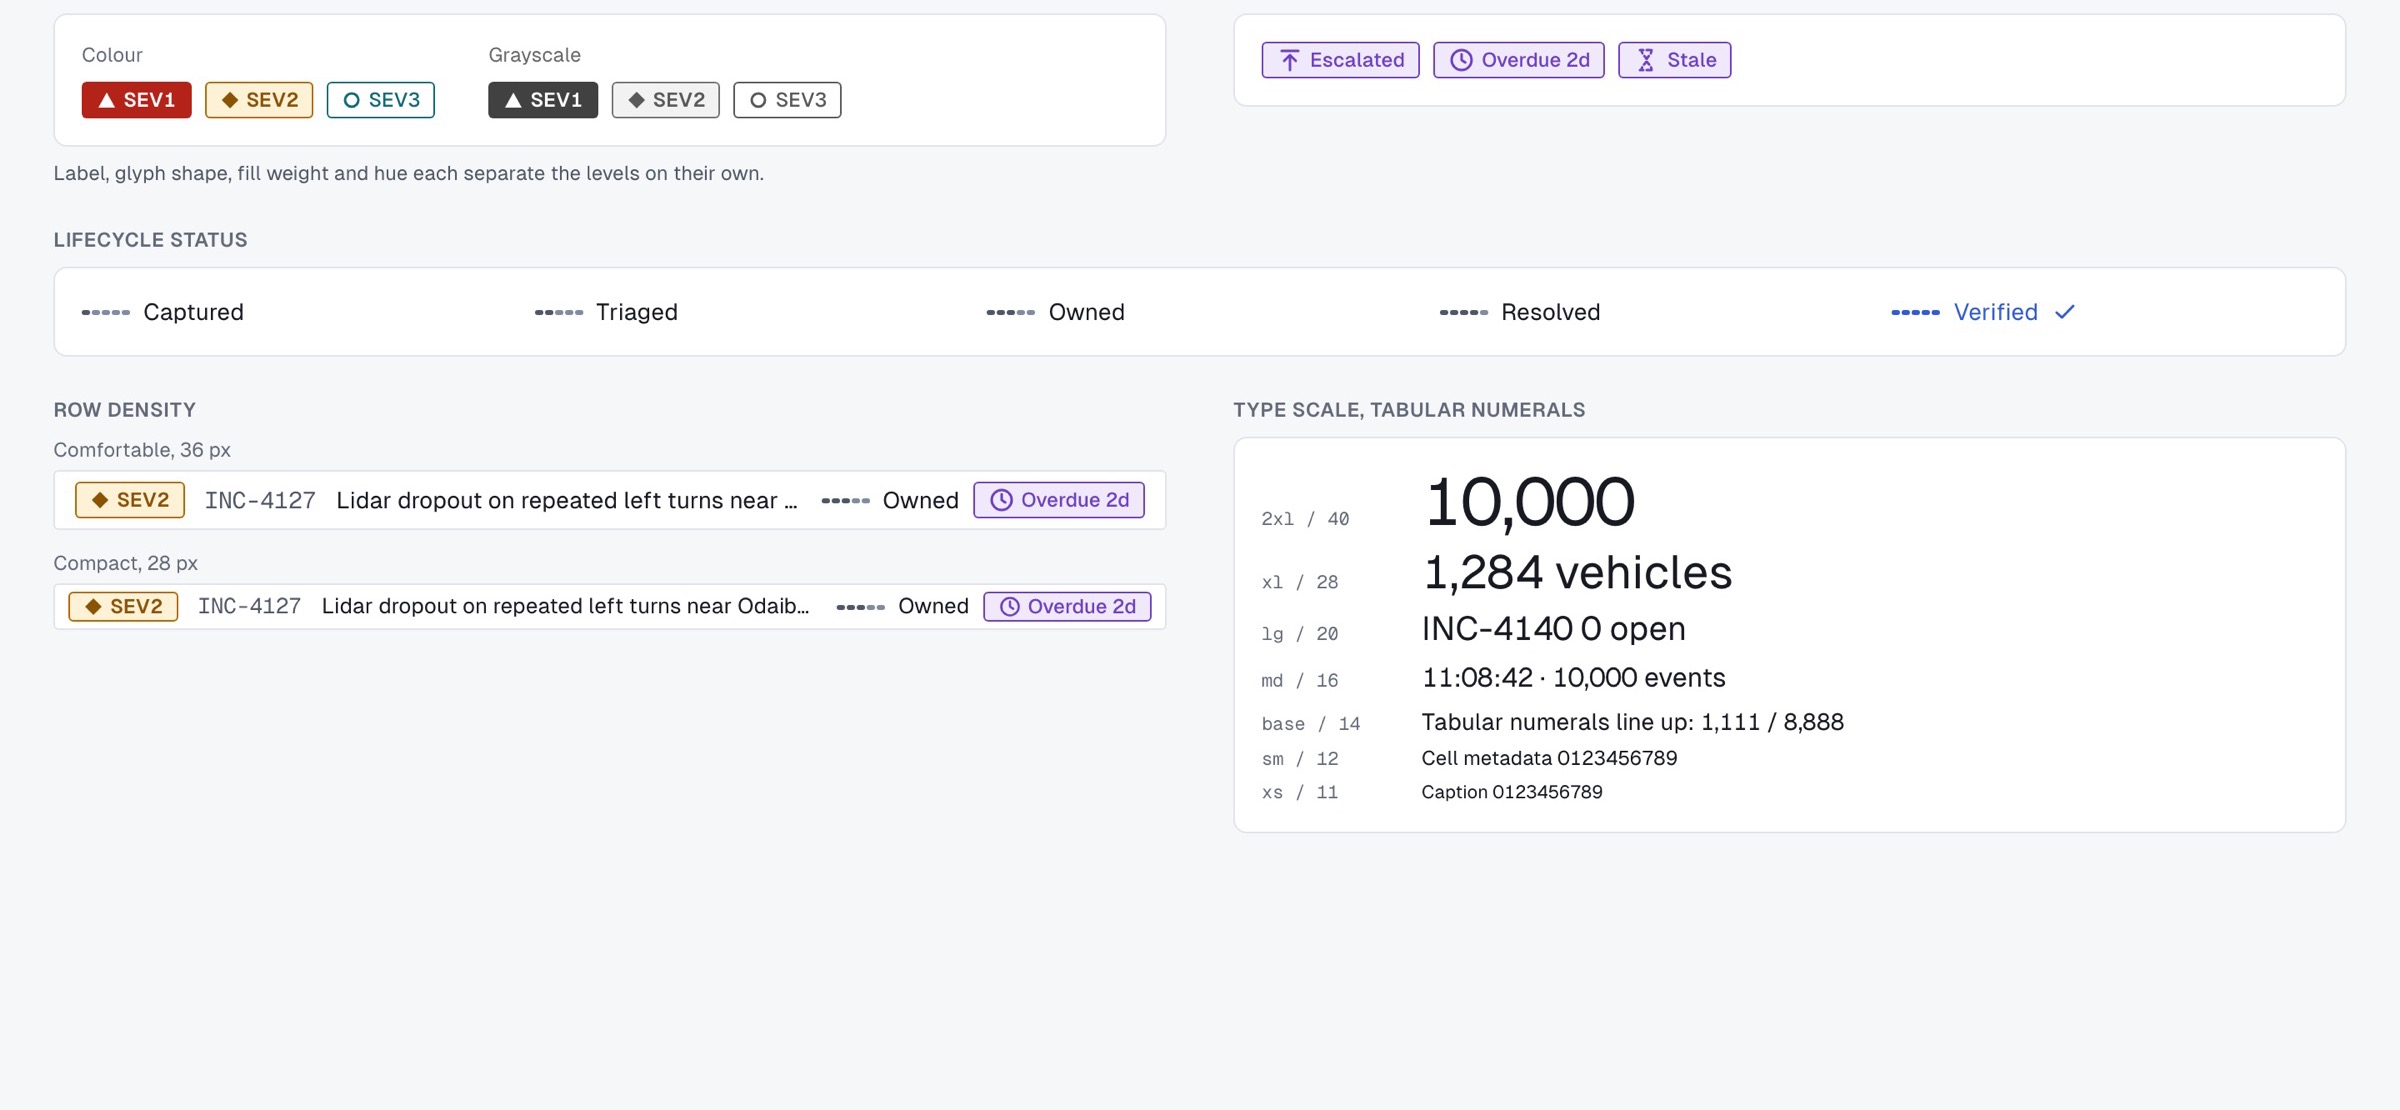Click the amber SEV2 colour badge
This screenshot has height=1110, width=2400.
tap(259, 100)
